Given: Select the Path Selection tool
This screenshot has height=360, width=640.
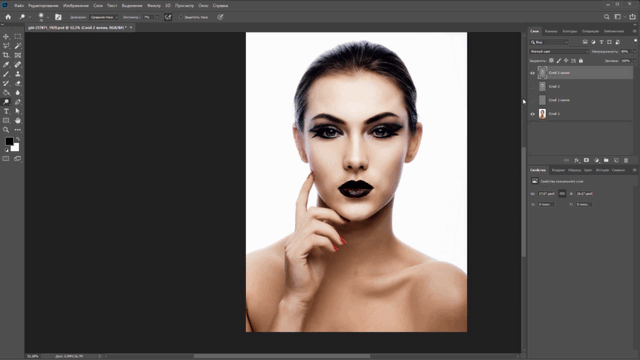Looking at the screenshot, I should pyautogui.click(x=18, y=111).
